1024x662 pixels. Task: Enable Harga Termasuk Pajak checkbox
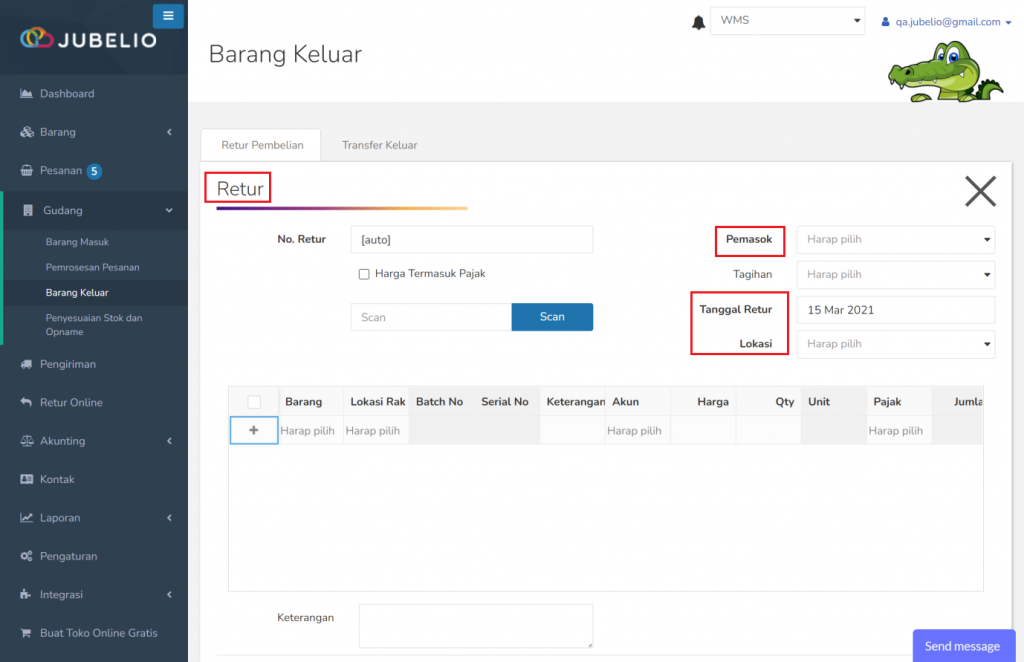pyautogui.click(x=364, y=274)
